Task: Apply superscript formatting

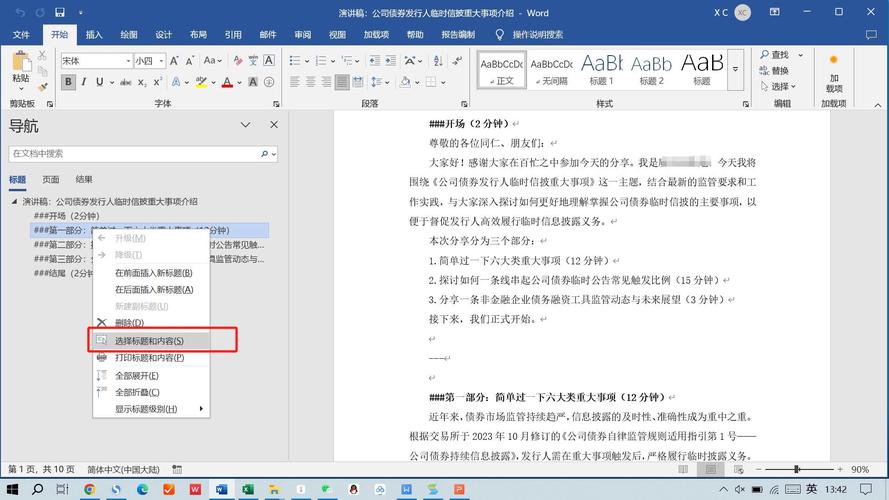Action: click(158, 83)
